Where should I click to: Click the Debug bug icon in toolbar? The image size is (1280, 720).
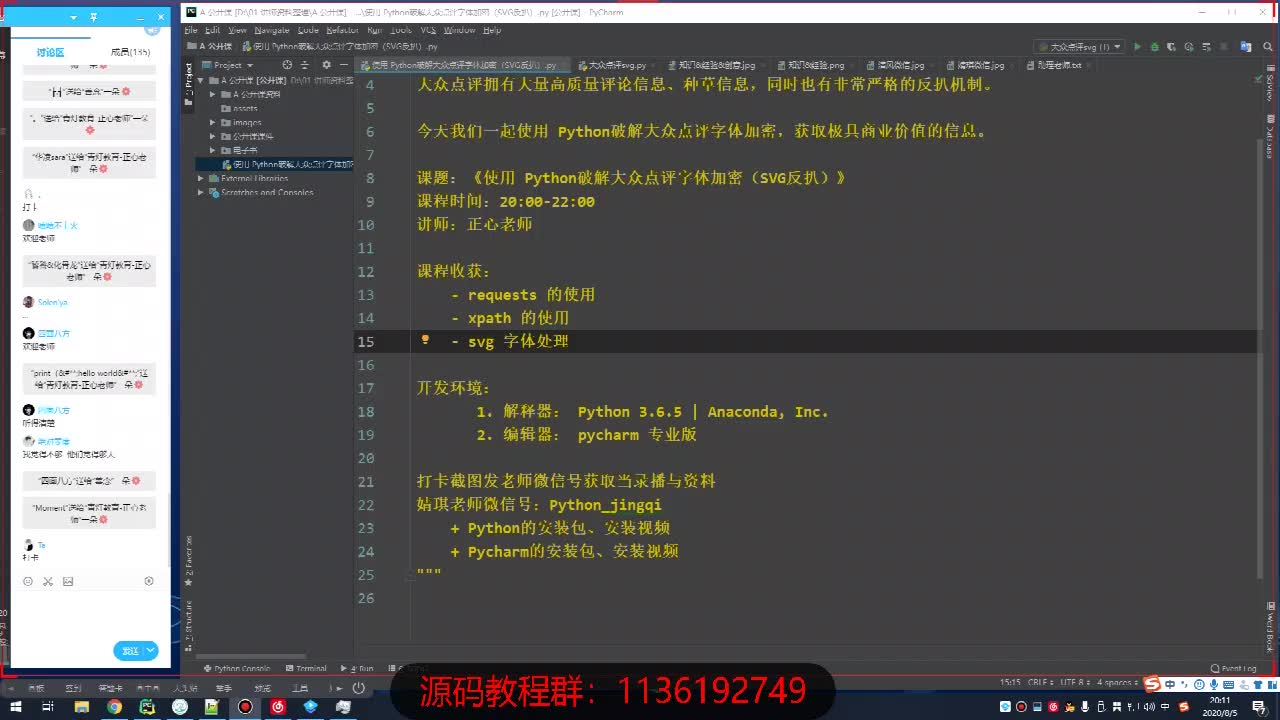coord(1154,47)
